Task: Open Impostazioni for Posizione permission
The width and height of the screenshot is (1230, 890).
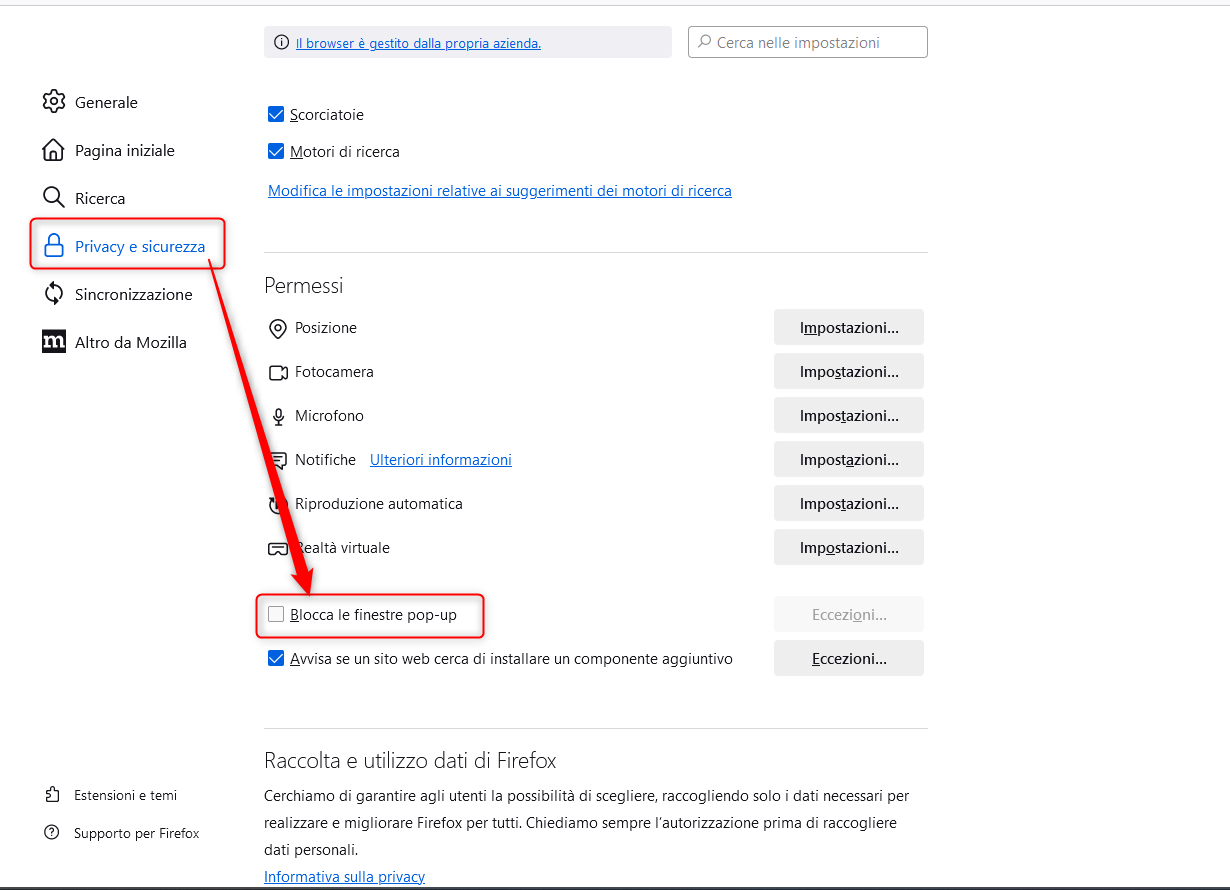Action: pyautogui.click(x=848, y=328)
